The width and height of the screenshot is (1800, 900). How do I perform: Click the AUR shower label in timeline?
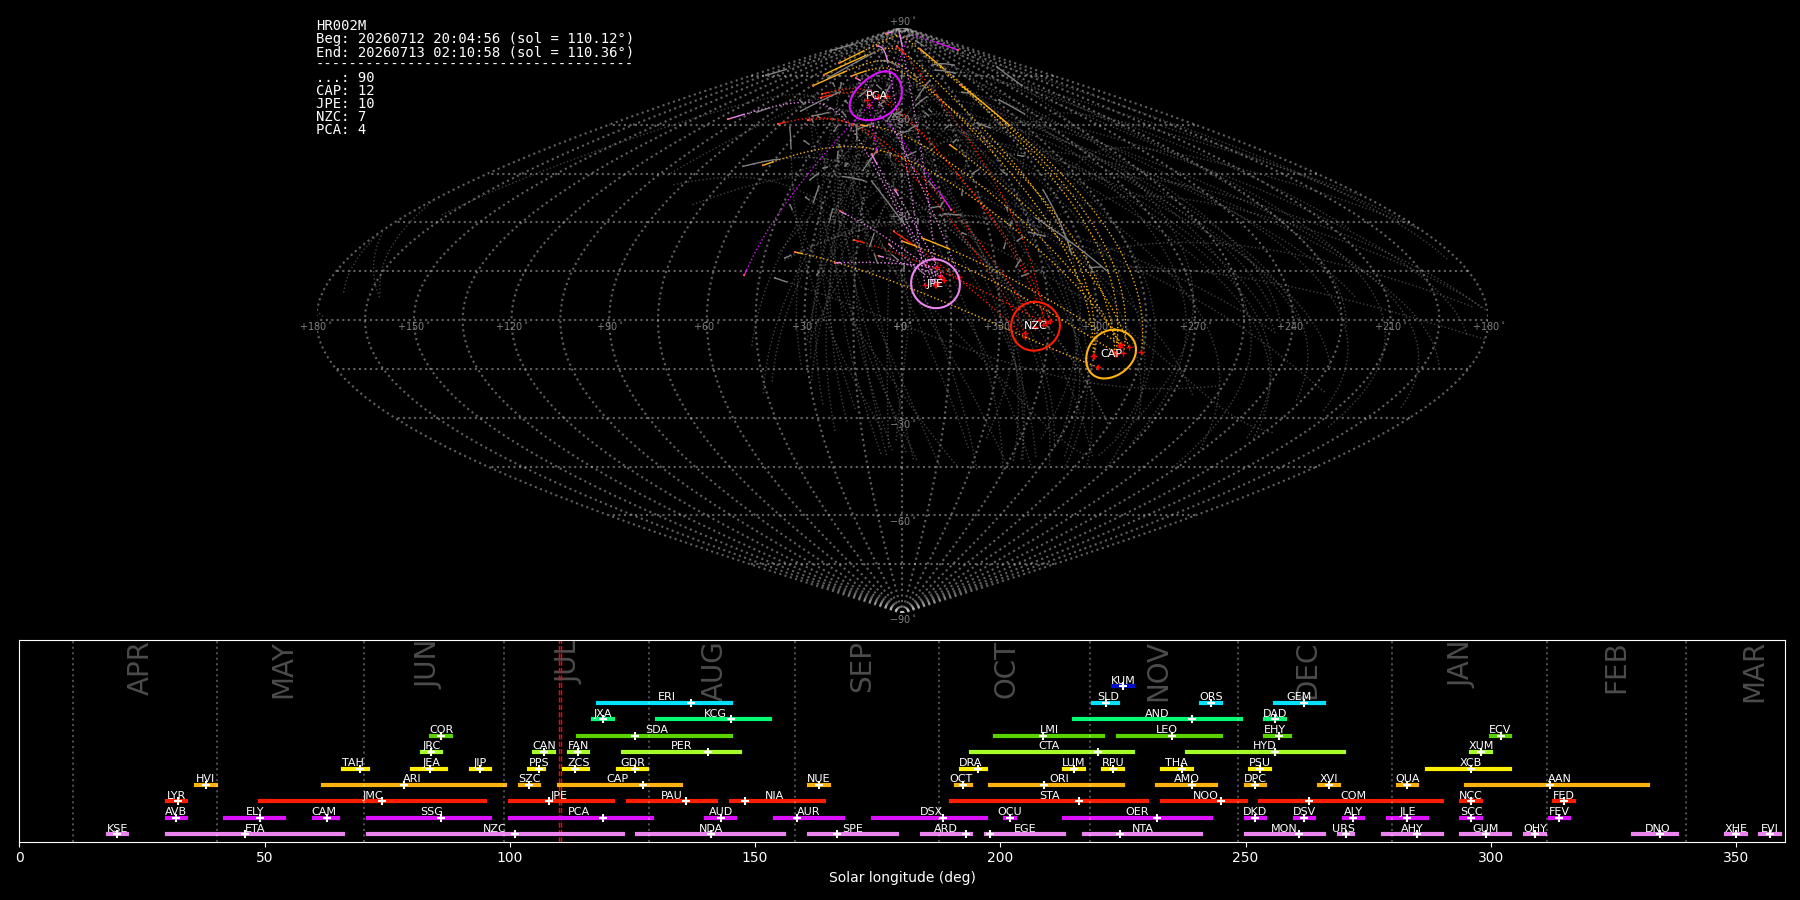[x=808, y=812]
